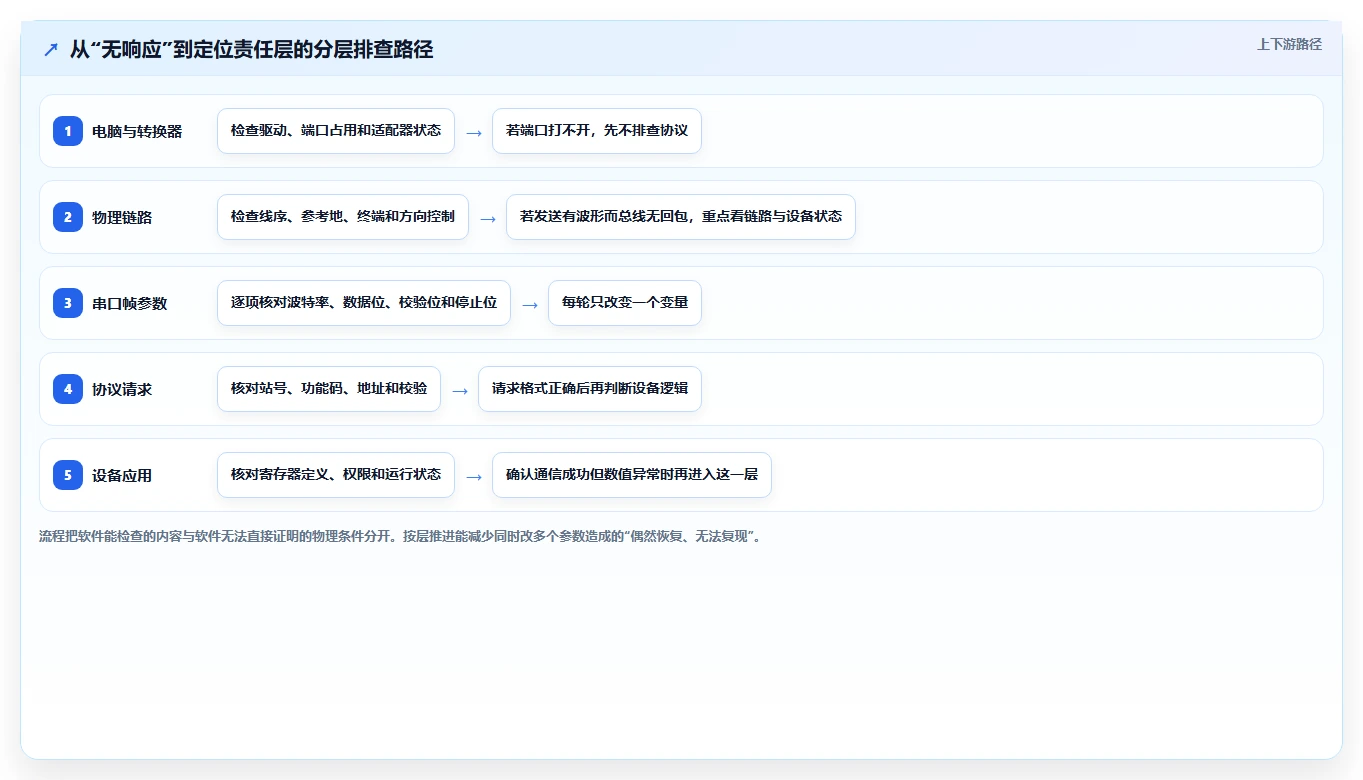Click the 检查线序、参考地、终端和方向控制 box
The width and height of the screenshot is (1363, 780).
tap(343, 217)
